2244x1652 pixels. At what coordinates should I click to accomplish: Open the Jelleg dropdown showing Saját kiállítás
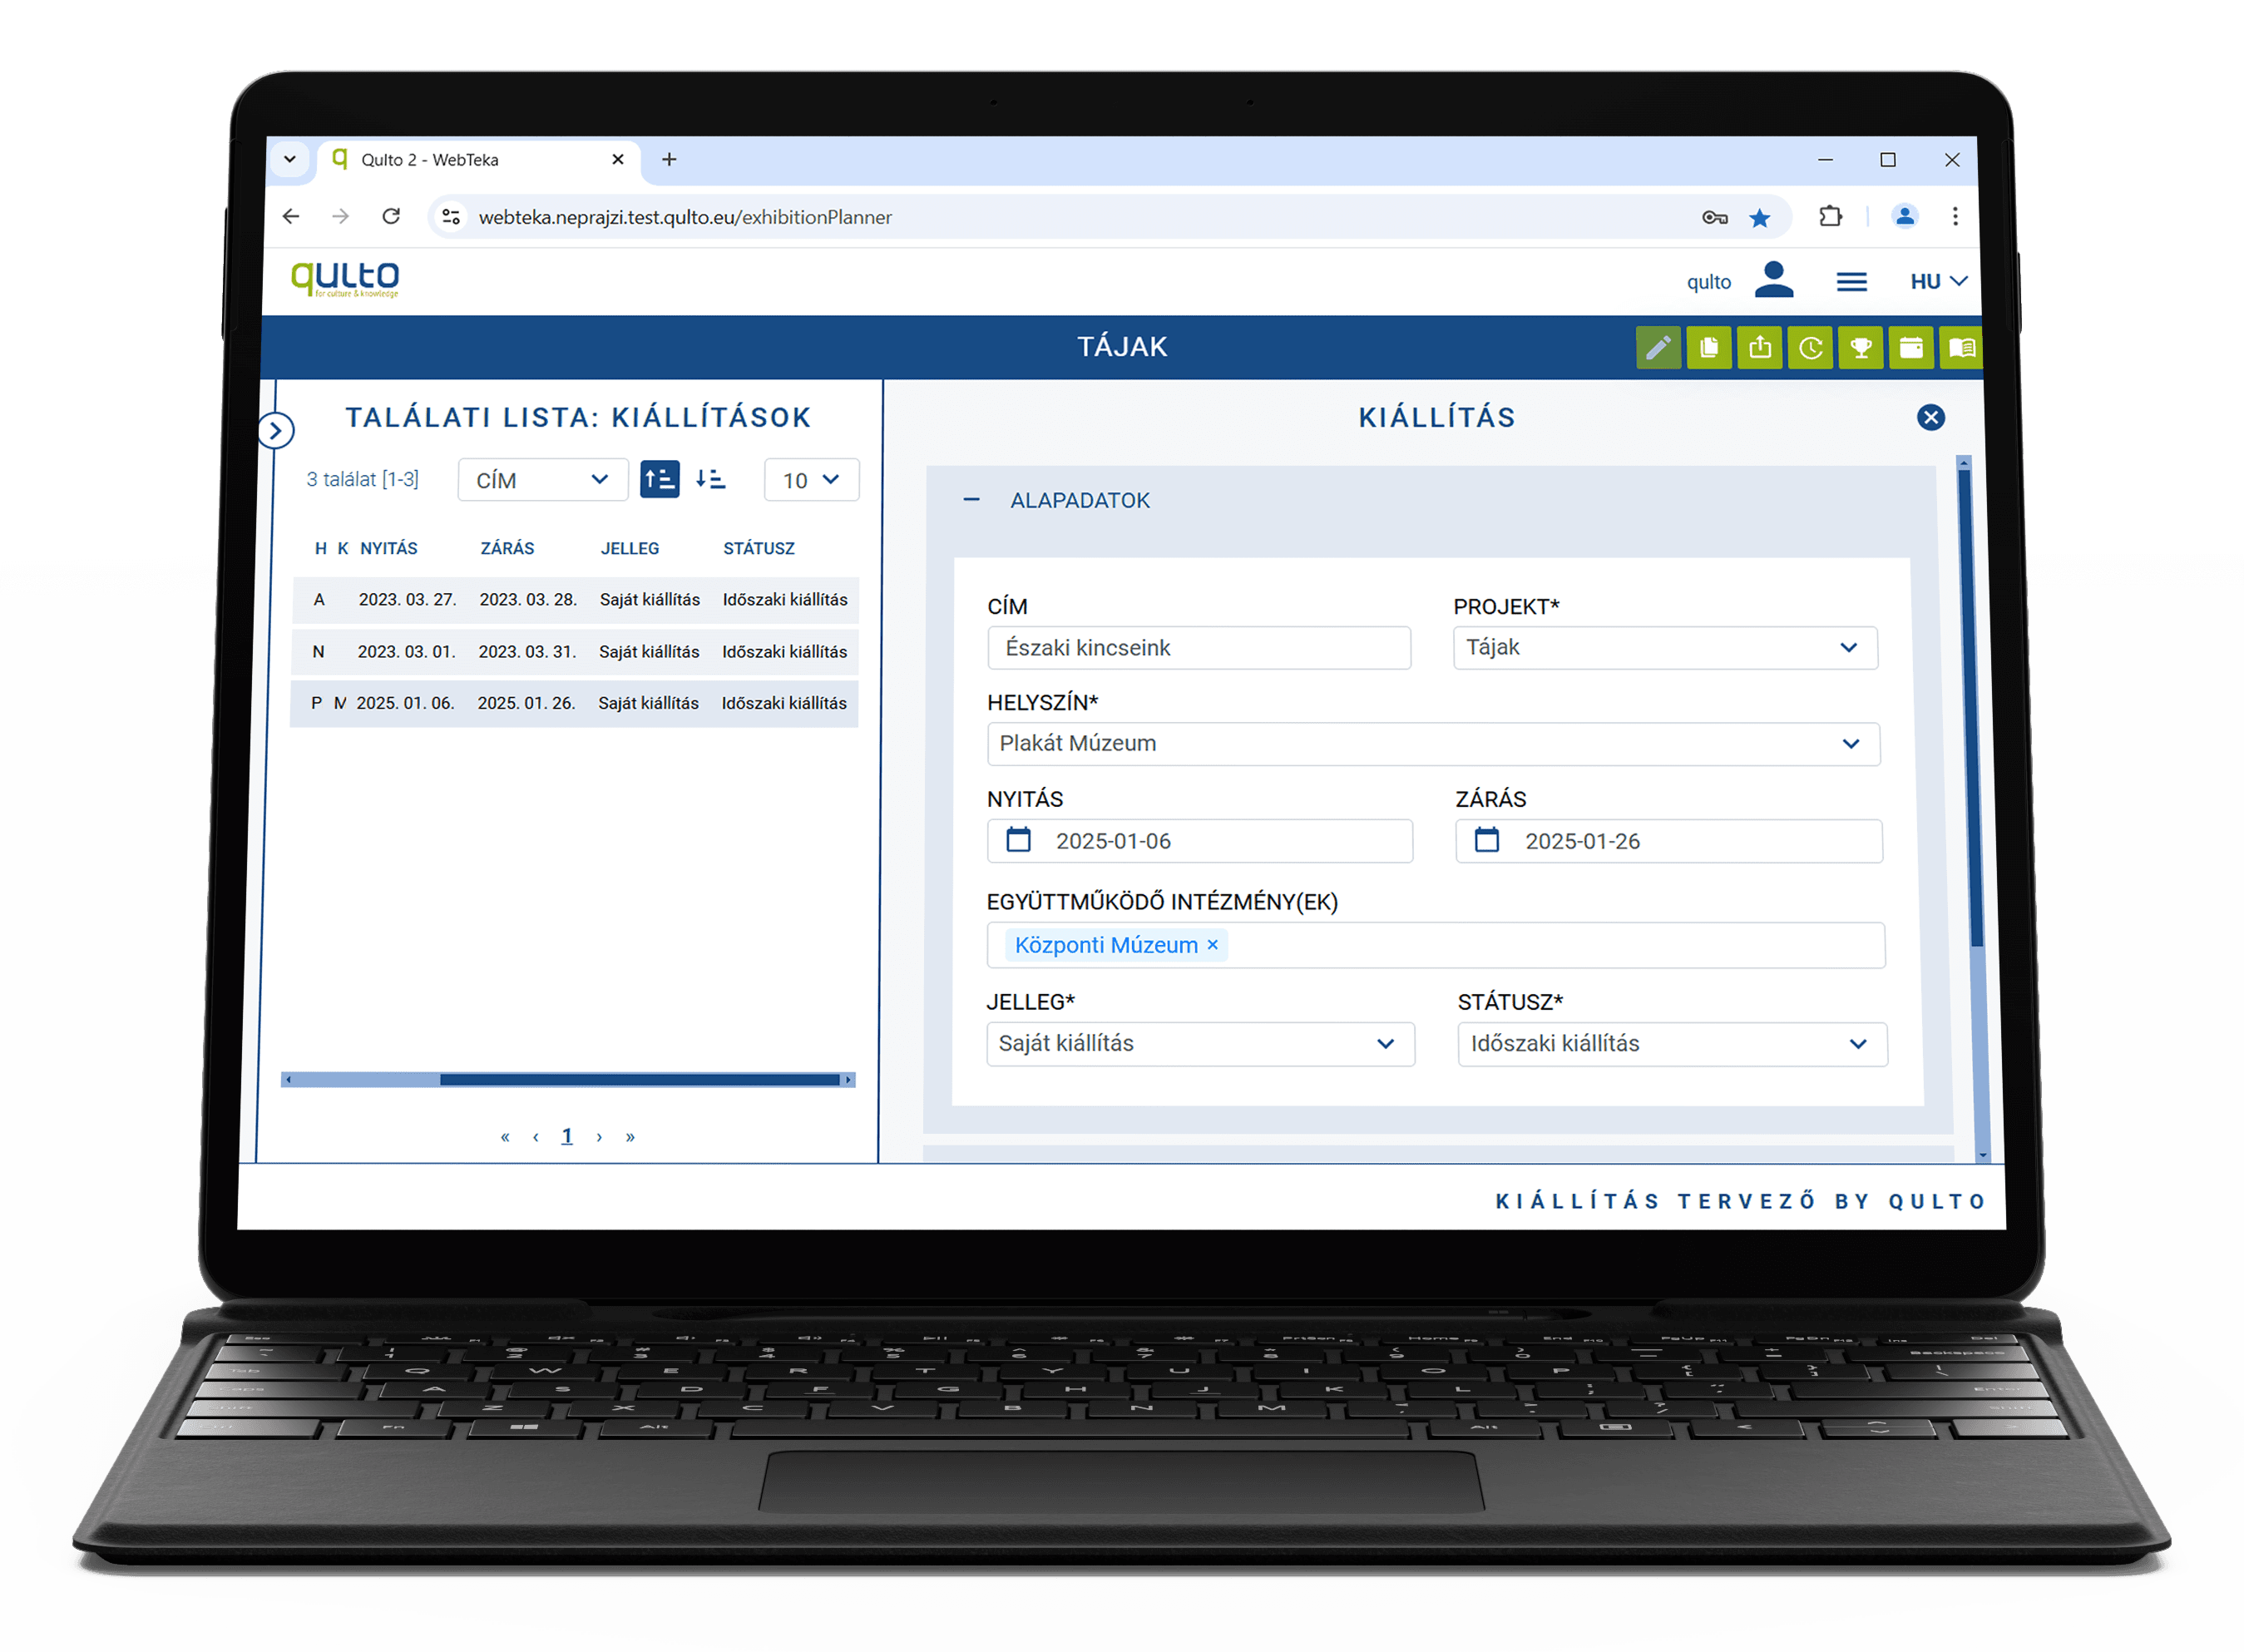1200,1044
